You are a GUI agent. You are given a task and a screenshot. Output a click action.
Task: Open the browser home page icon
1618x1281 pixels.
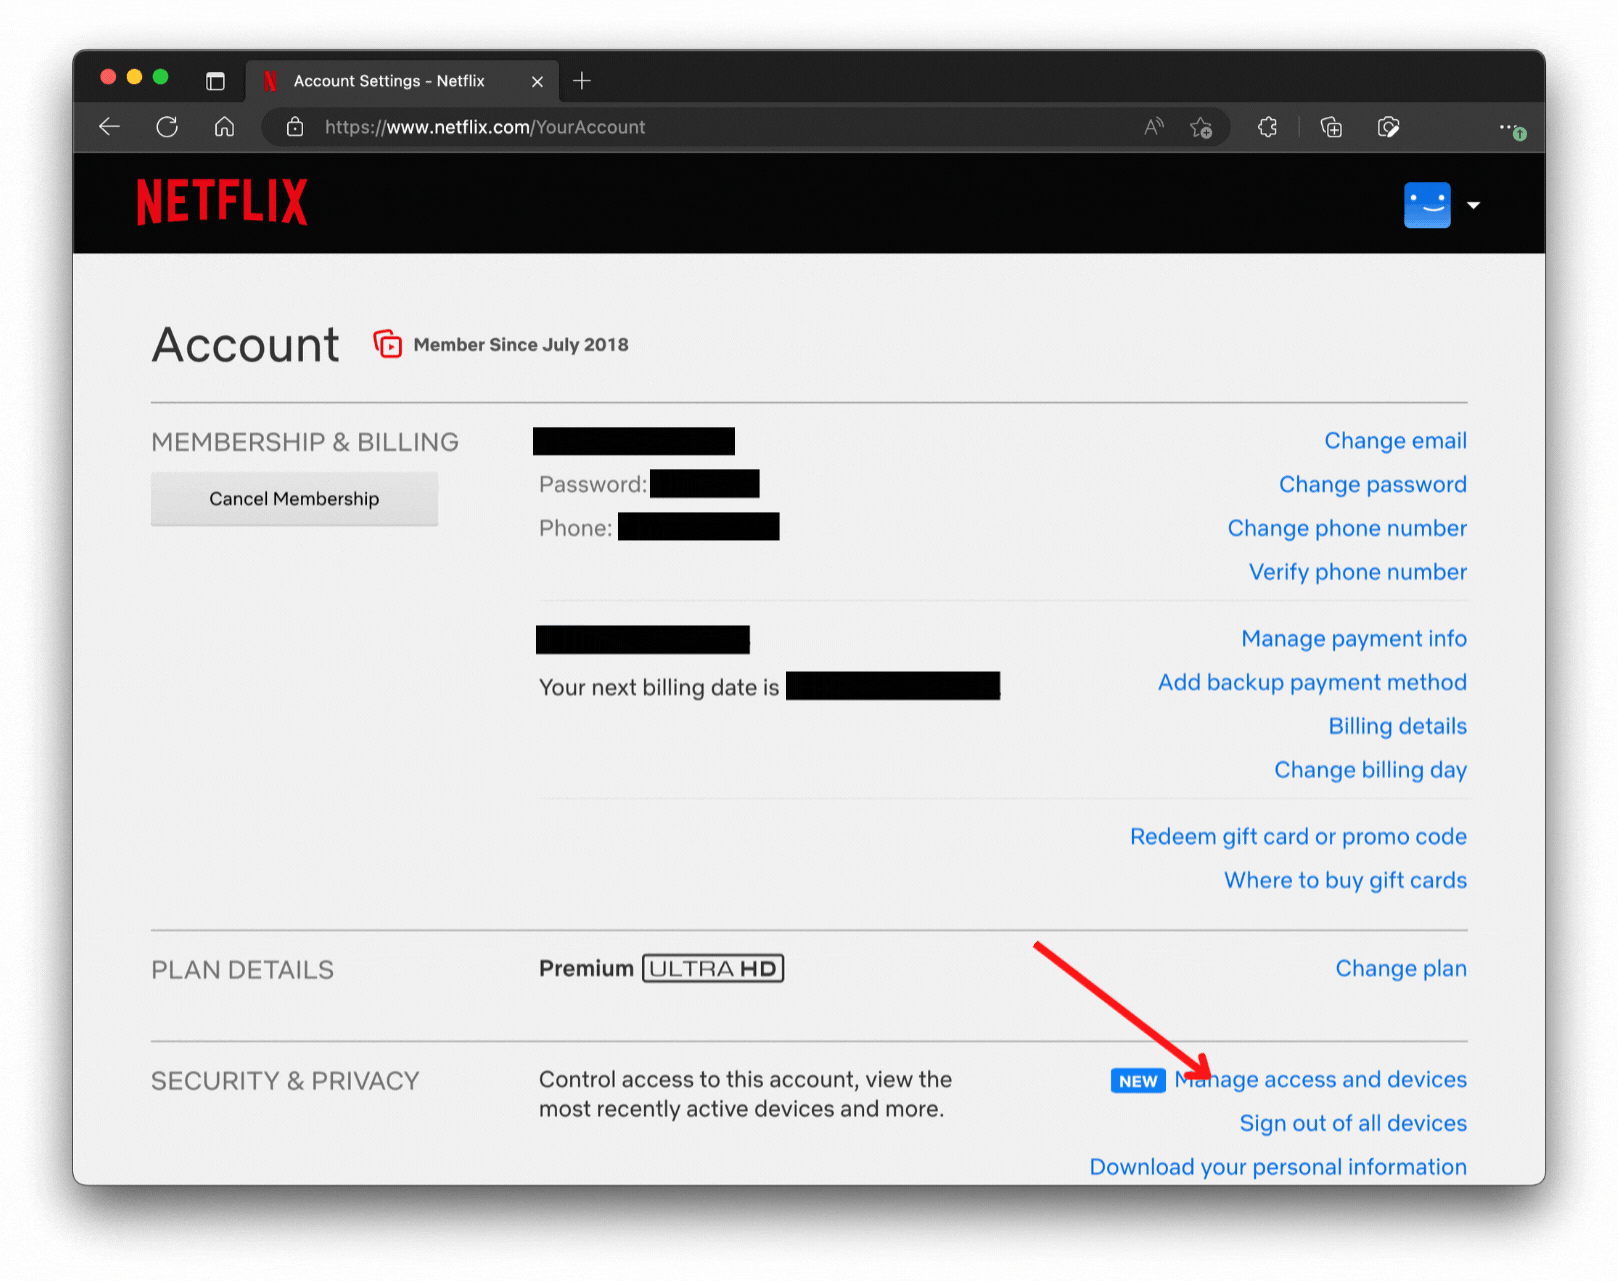tap(225, 127)
